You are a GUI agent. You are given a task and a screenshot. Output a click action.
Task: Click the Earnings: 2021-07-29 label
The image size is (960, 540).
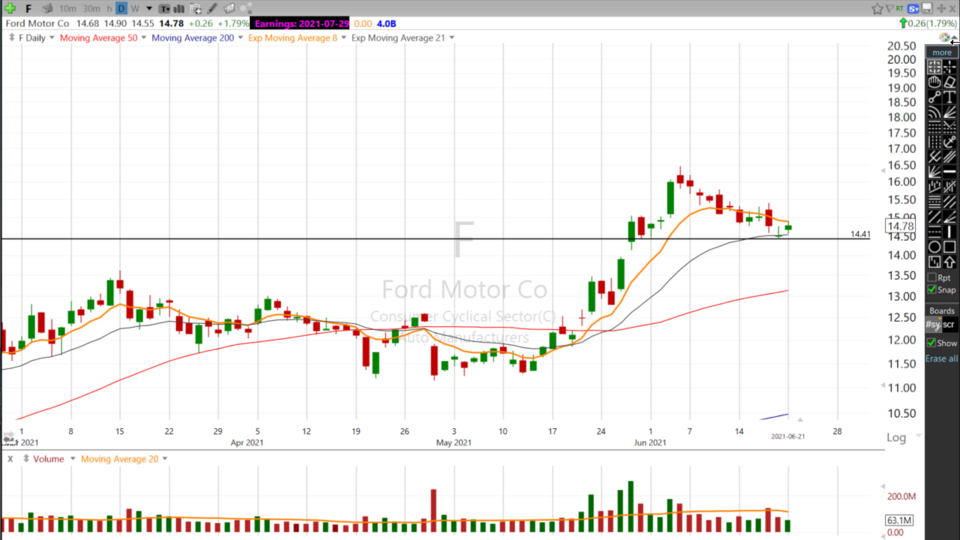tap(301, 23)
